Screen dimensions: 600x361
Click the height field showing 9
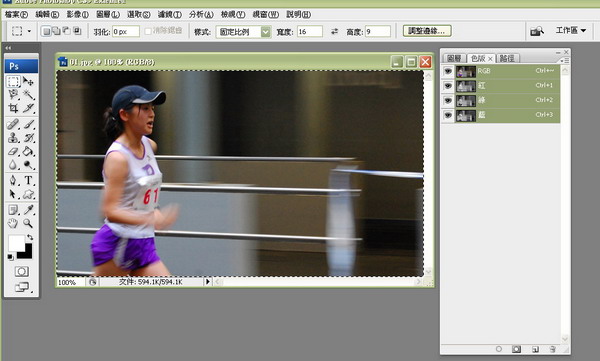[378, 31]
